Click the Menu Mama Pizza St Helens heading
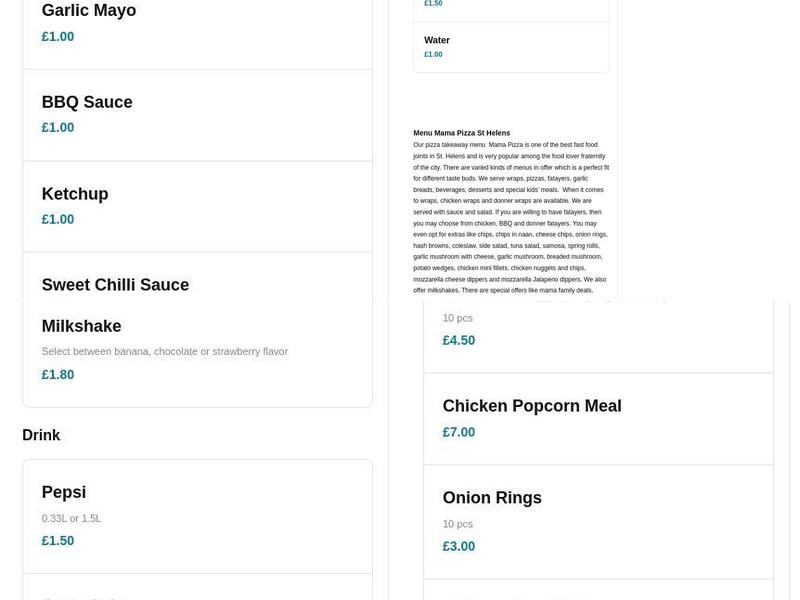 (461, 132)
